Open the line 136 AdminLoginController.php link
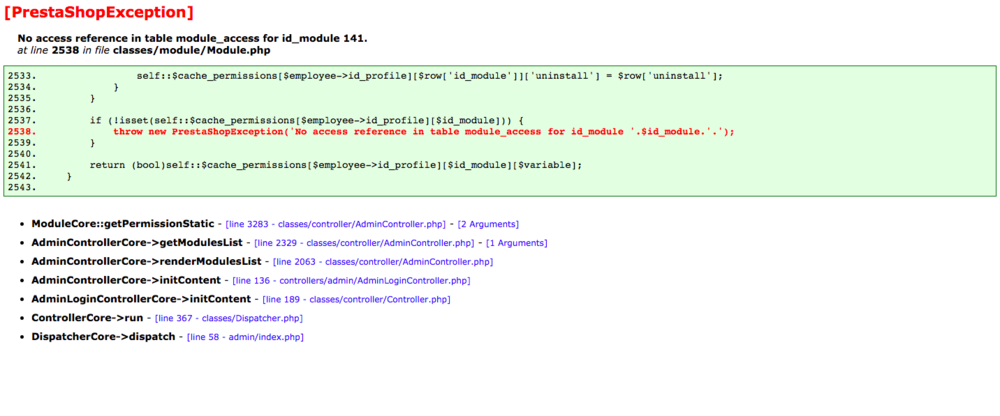Screen dimensions: 1000x416 [351, 281]
